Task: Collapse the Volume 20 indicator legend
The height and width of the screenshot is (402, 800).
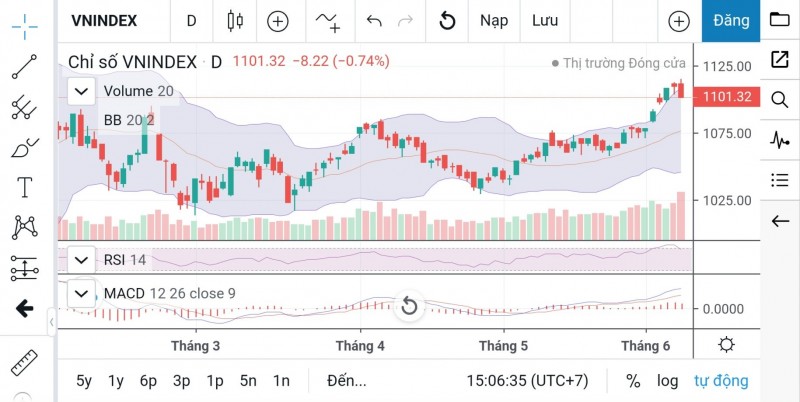Action: pos(82,91)
